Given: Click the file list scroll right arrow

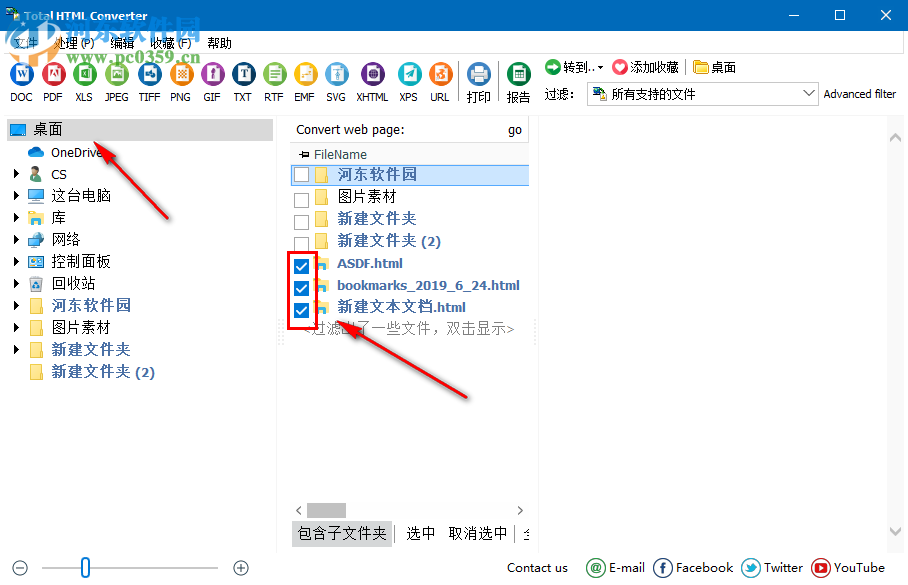Looking at the screenshot, I should pyautogui.click(x=520, y=510).
